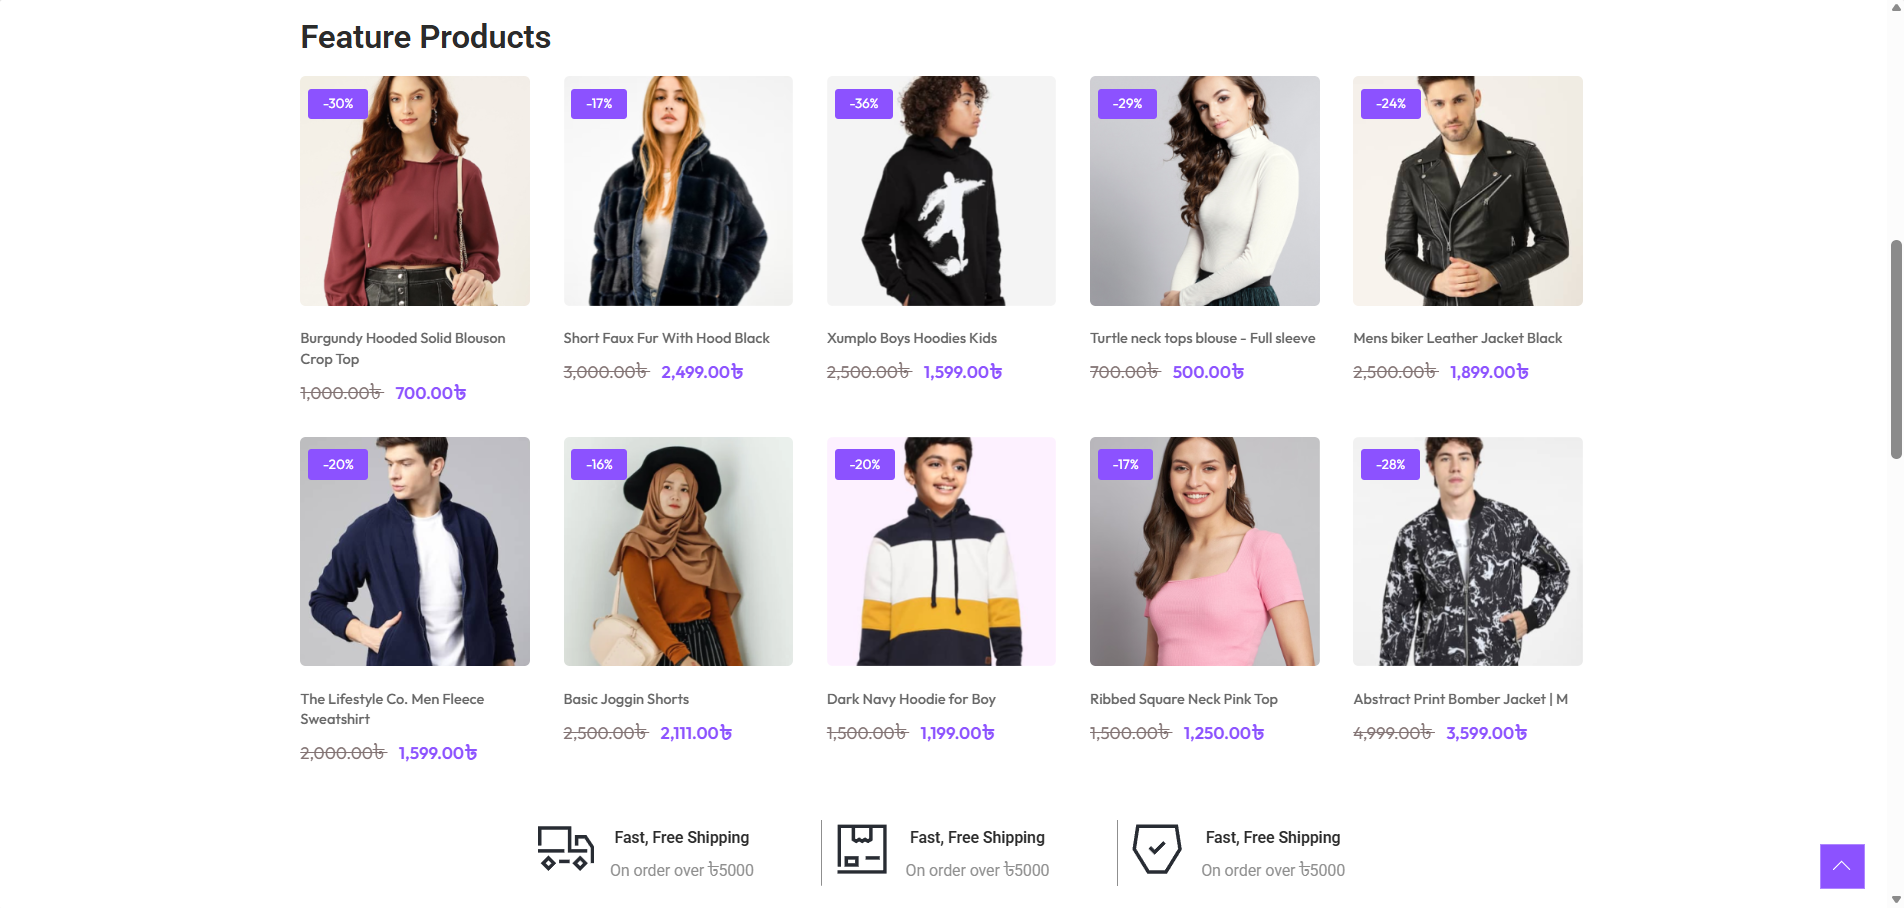Select the Dark Navy Hoodie product image
Image resolution: width=1904 pixels, height=908 pixels.
coord(941,552)
